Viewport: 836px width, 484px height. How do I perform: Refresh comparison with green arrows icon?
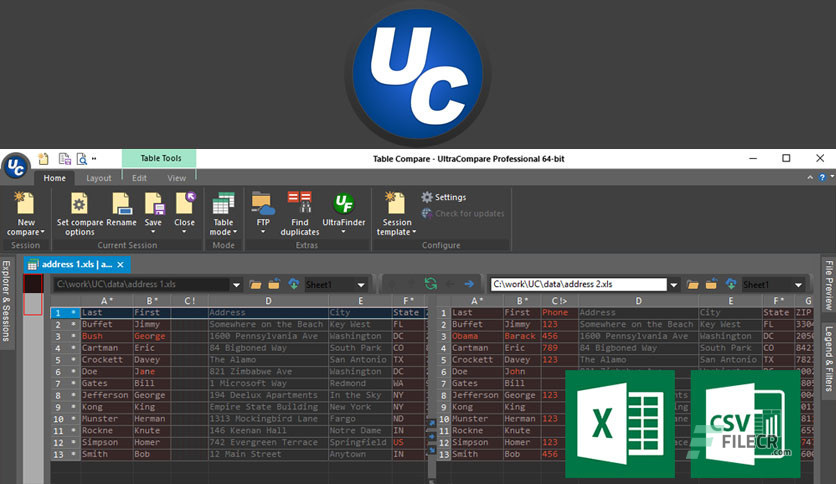tap(431, 284)
